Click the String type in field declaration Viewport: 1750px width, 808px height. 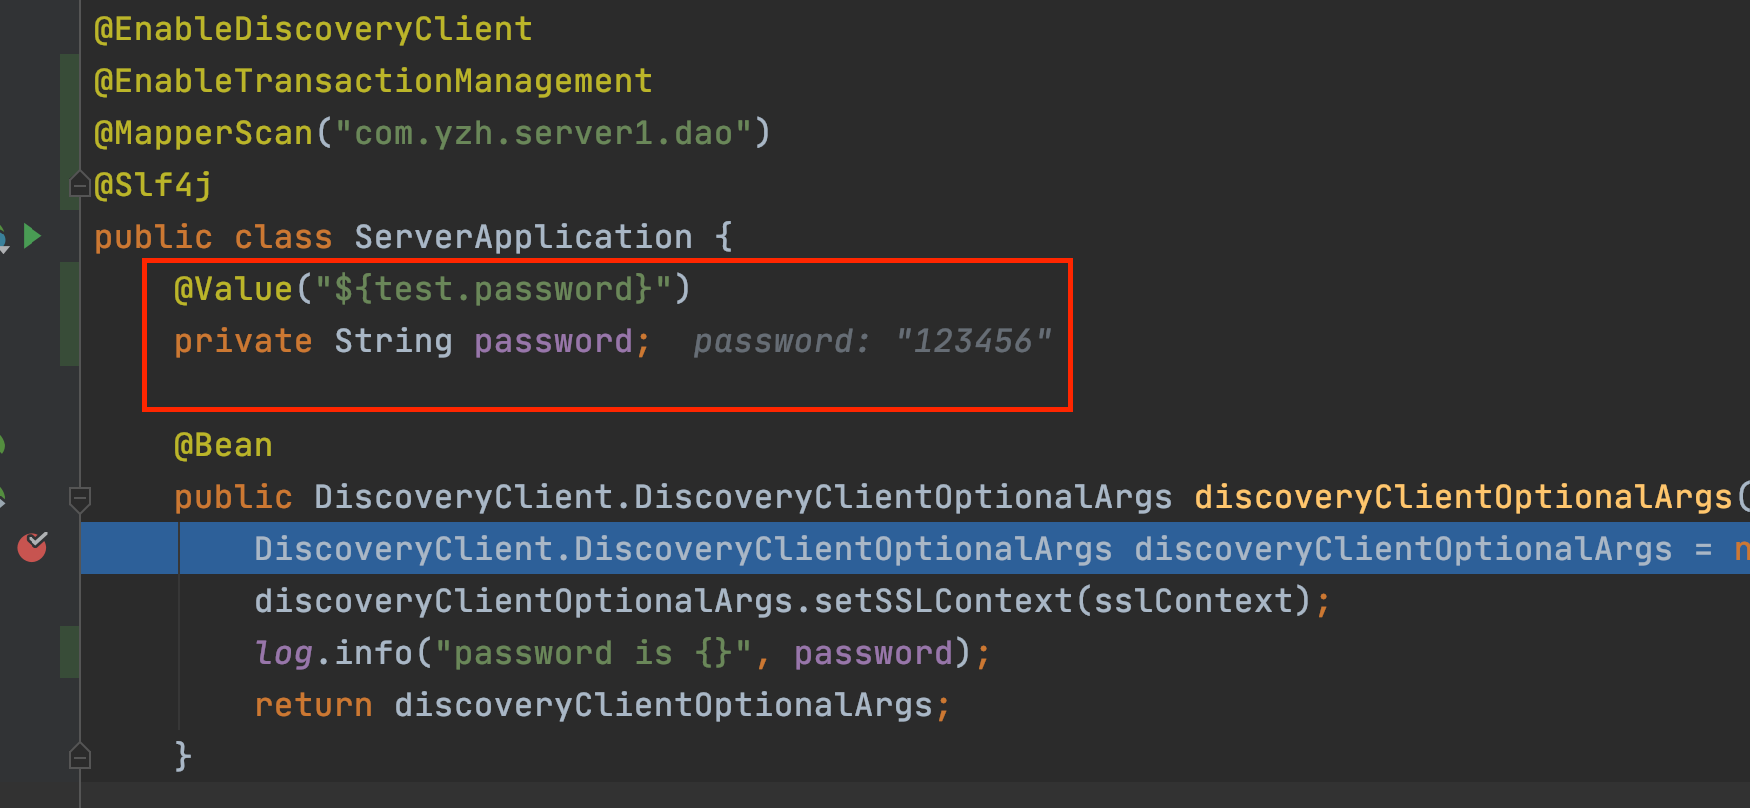click(x=393, y=341)
